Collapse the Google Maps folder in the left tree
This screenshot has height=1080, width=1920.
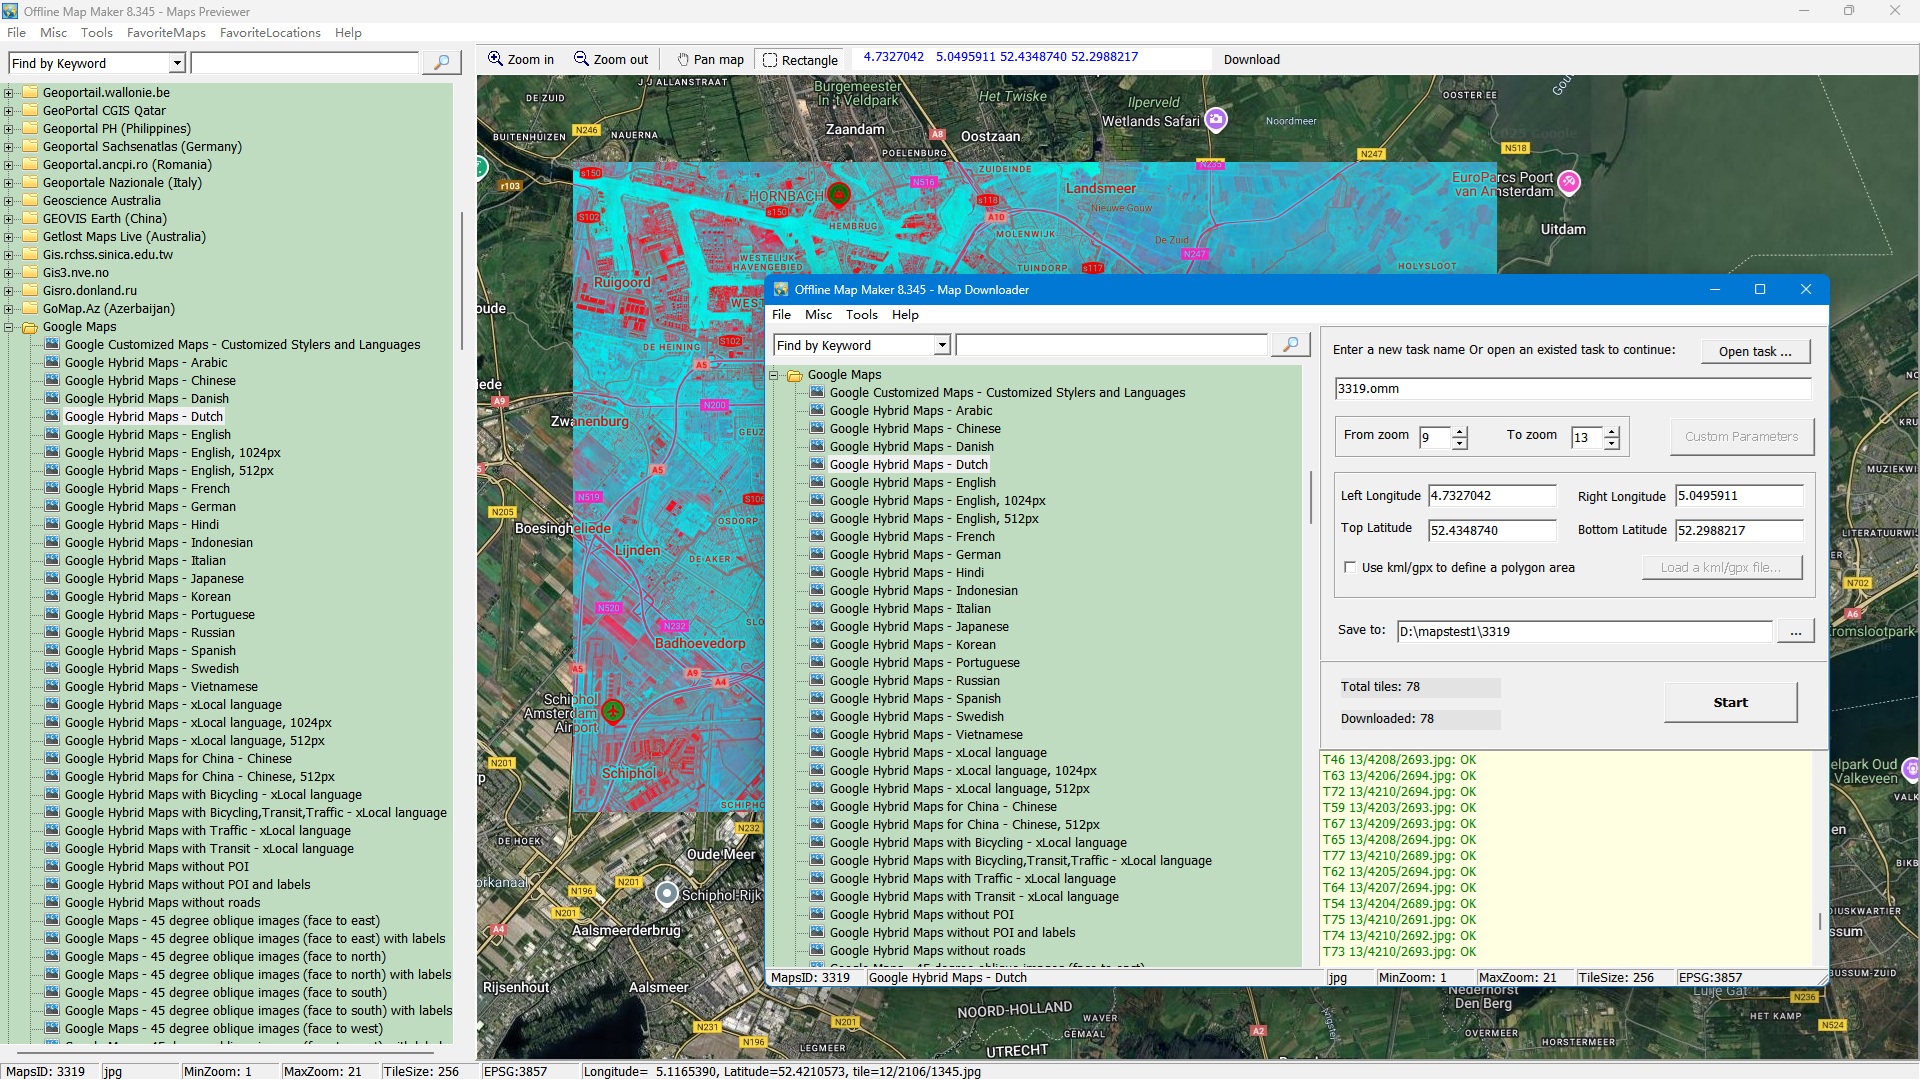coord(9,327)
